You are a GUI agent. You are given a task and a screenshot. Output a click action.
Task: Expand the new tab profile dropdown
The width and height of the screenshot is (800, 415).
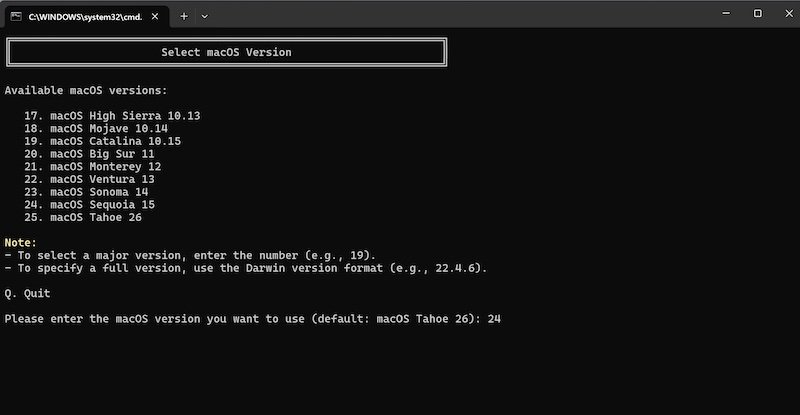[x=205, y=16]
